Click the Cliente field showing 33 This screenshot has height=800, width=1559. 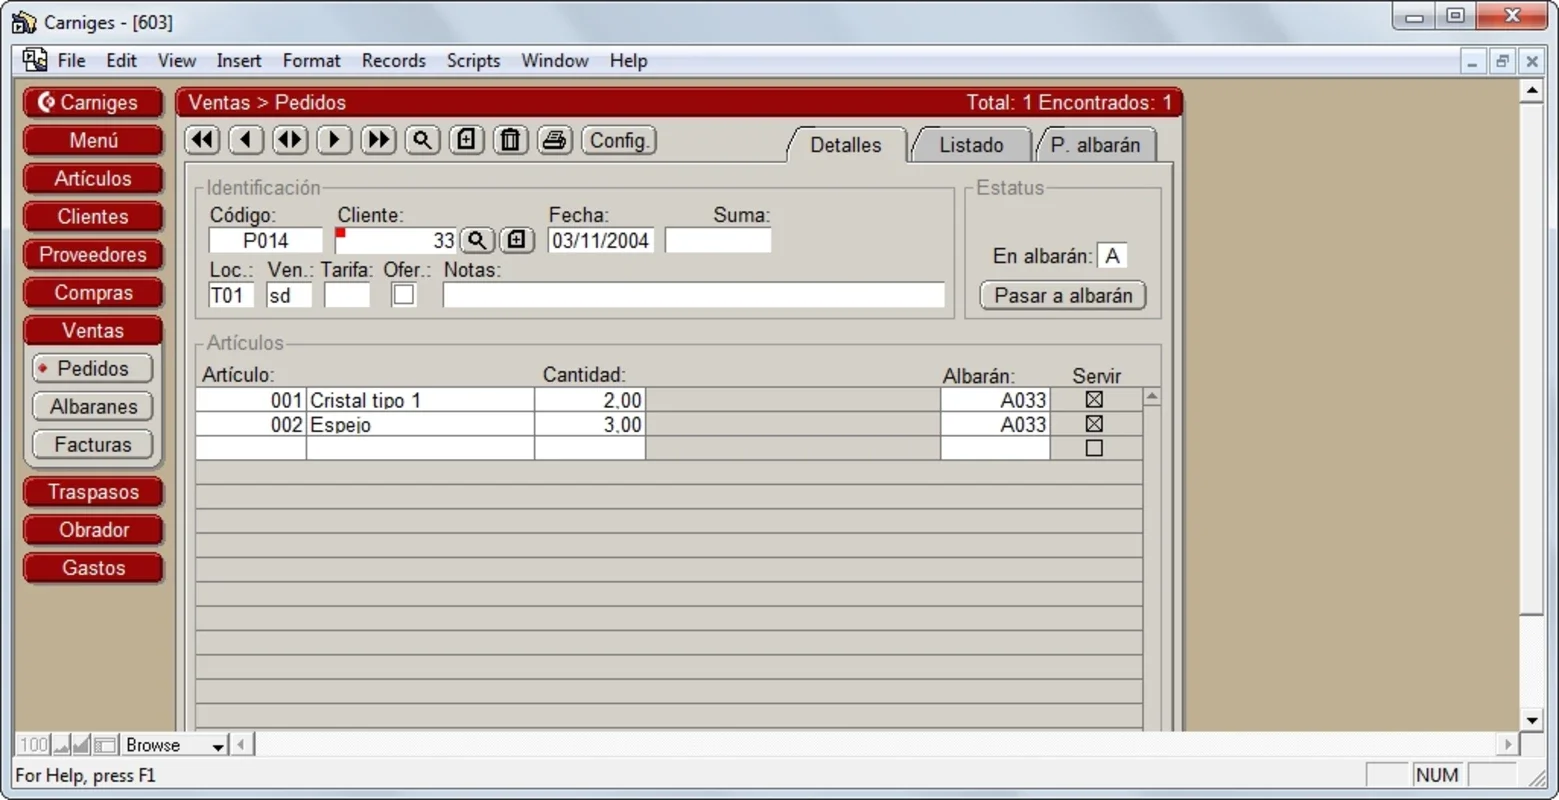[x=397, y=240]
